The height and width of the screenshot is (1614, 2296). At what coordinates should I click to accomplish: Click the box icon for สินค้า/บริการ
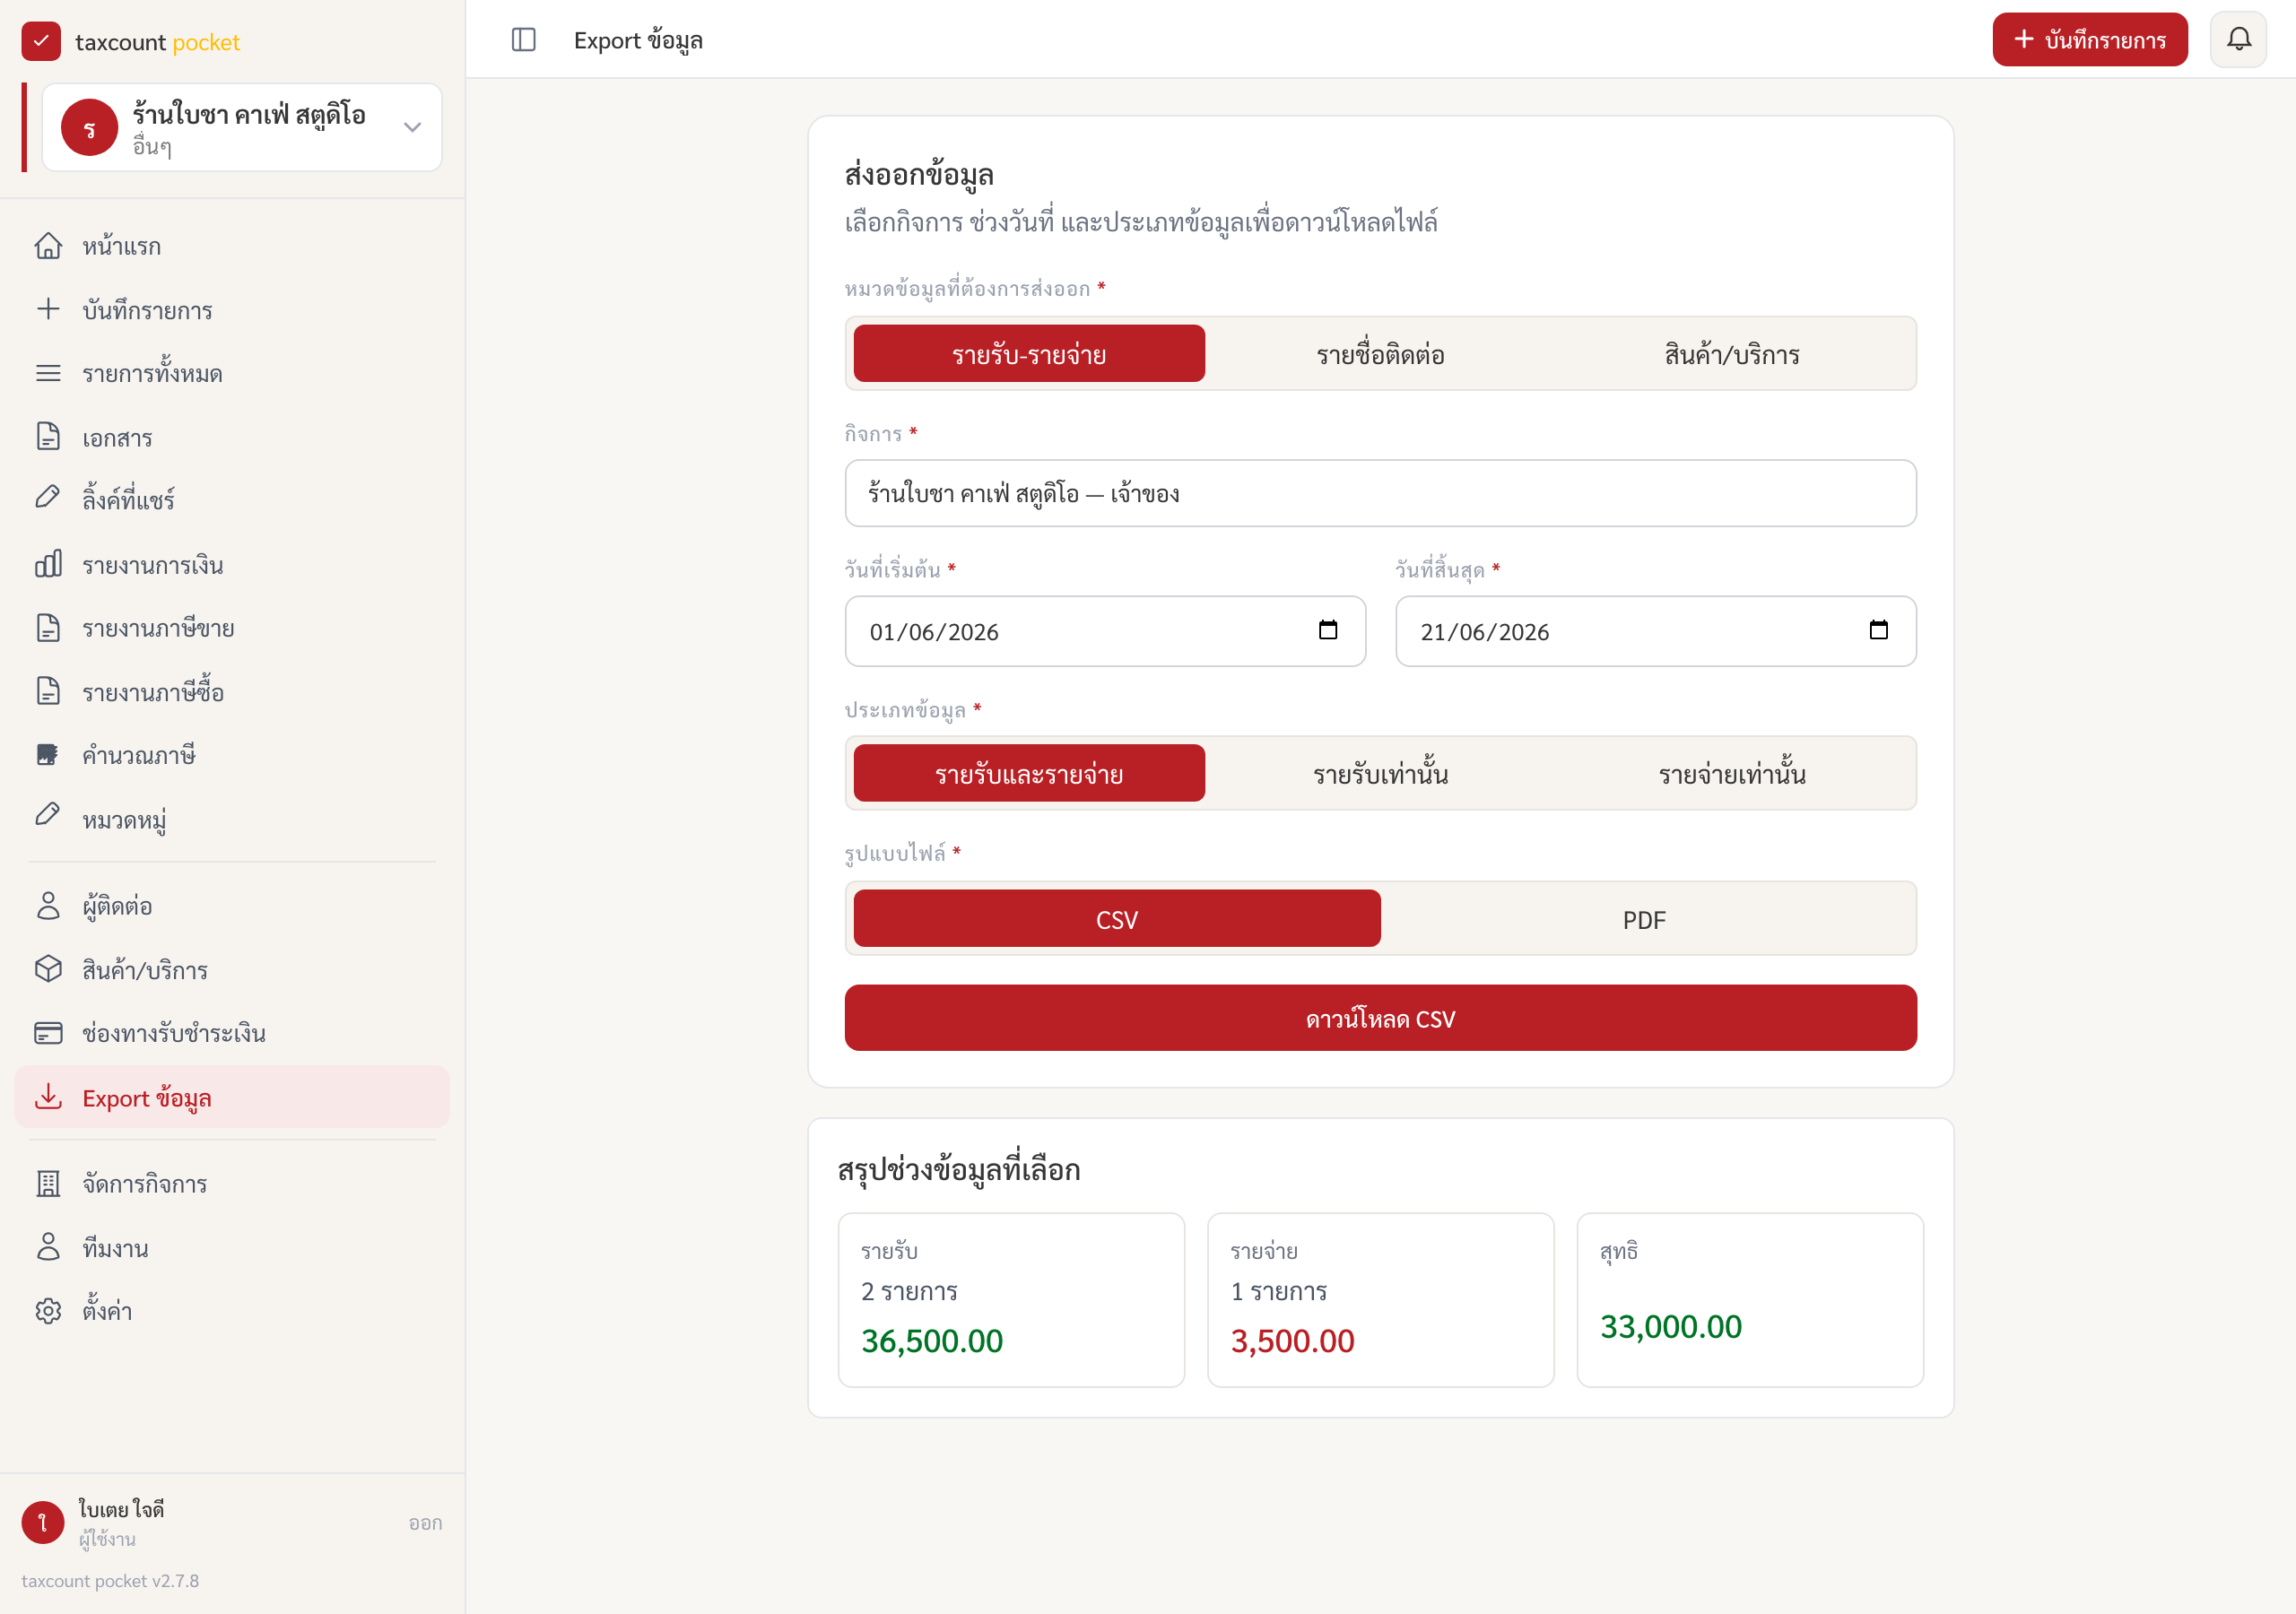tap(48, 969)
